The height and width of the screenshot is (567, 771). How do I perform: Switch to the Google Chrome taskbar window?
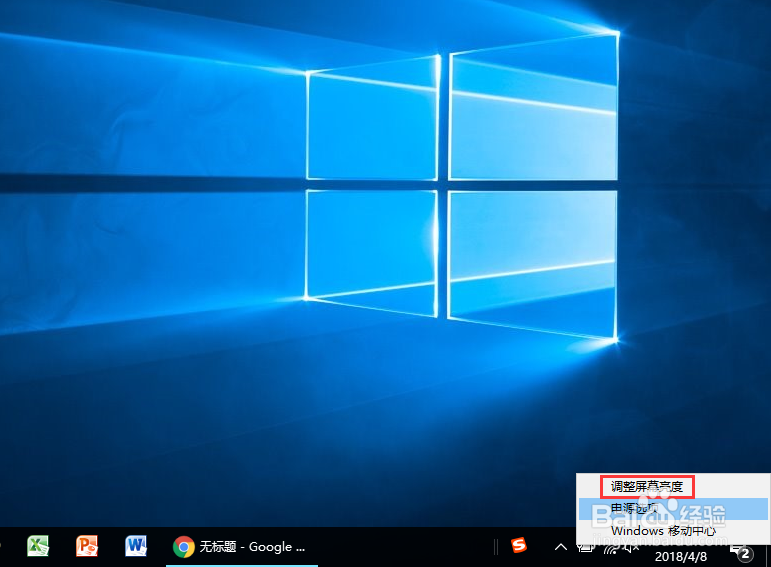[241, 547]
